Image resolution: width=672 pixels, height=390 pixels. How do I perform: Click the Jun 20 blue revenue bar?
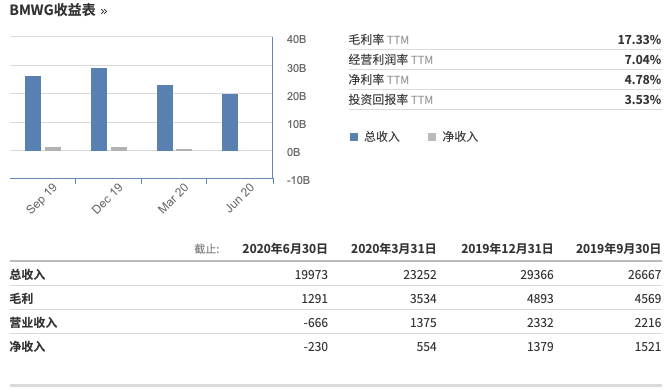pos(230,122)
